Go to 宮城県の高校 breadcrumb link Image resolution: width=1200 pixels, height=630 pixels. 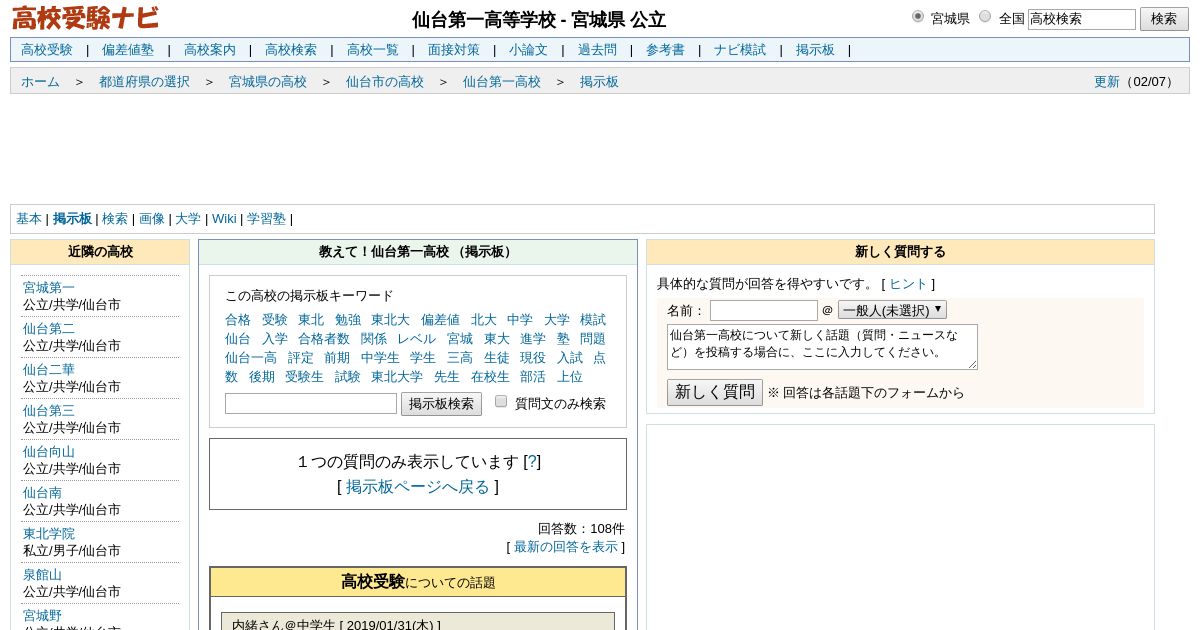coord(268,82)
